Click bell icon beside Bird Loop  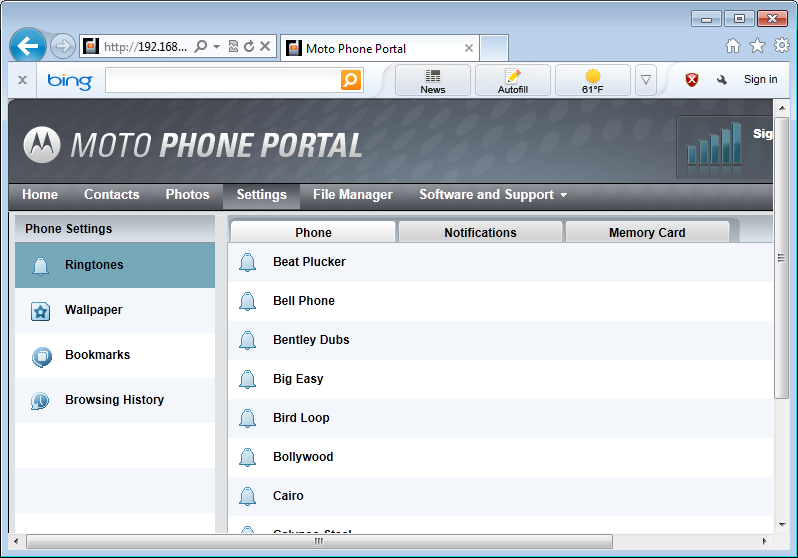[x=247, y=418]
